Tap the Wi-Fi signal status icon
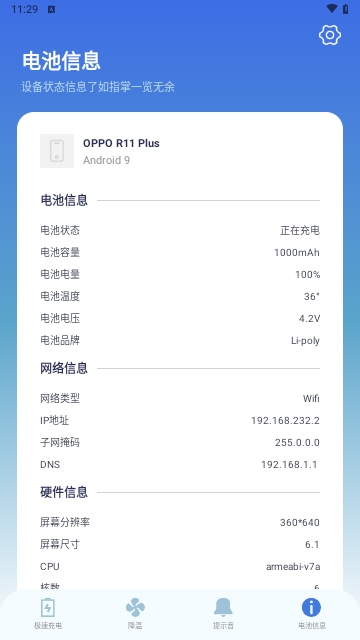 click(x=332, y=9)
